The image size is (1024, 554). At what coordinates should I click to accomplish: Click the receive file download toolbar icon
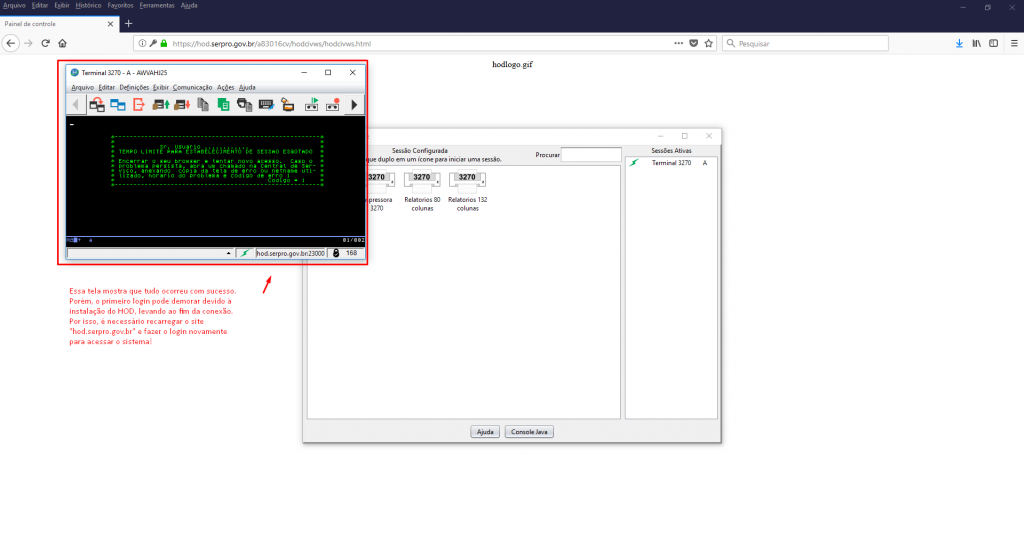click(x=182, y=103)
